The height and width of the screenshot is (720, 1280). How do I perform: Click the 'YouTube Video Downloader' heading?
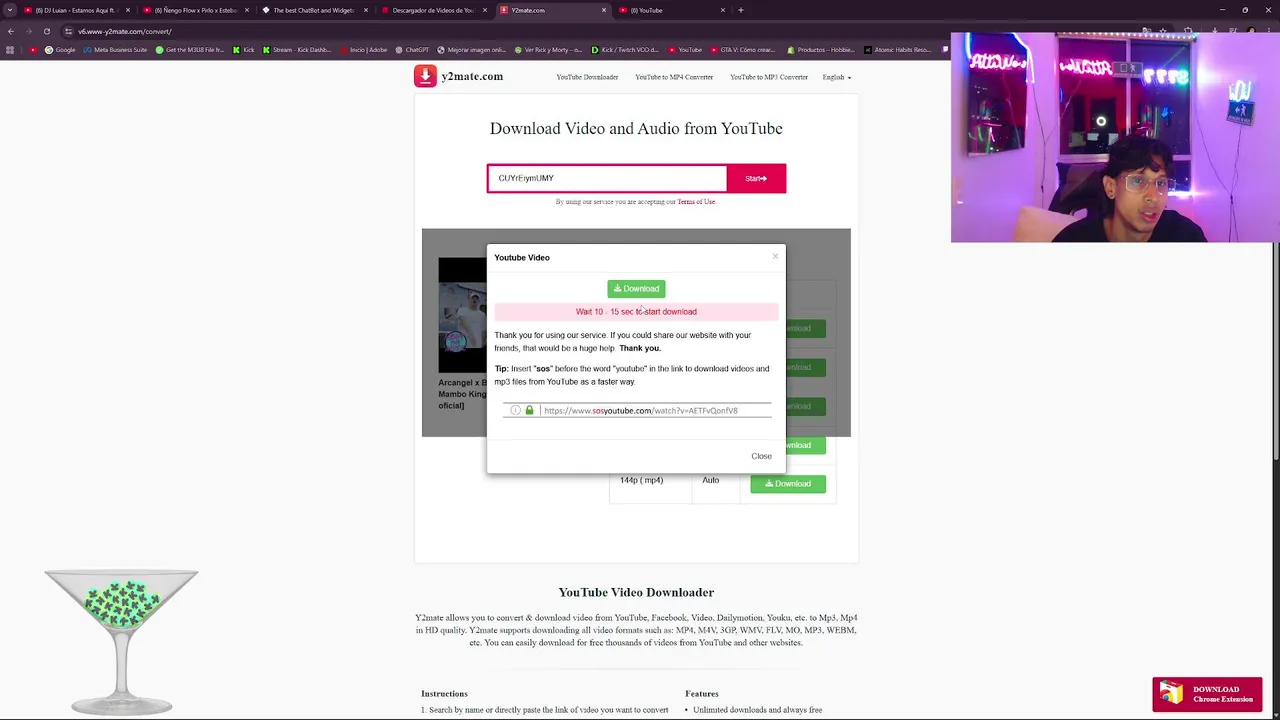[636, 593]
